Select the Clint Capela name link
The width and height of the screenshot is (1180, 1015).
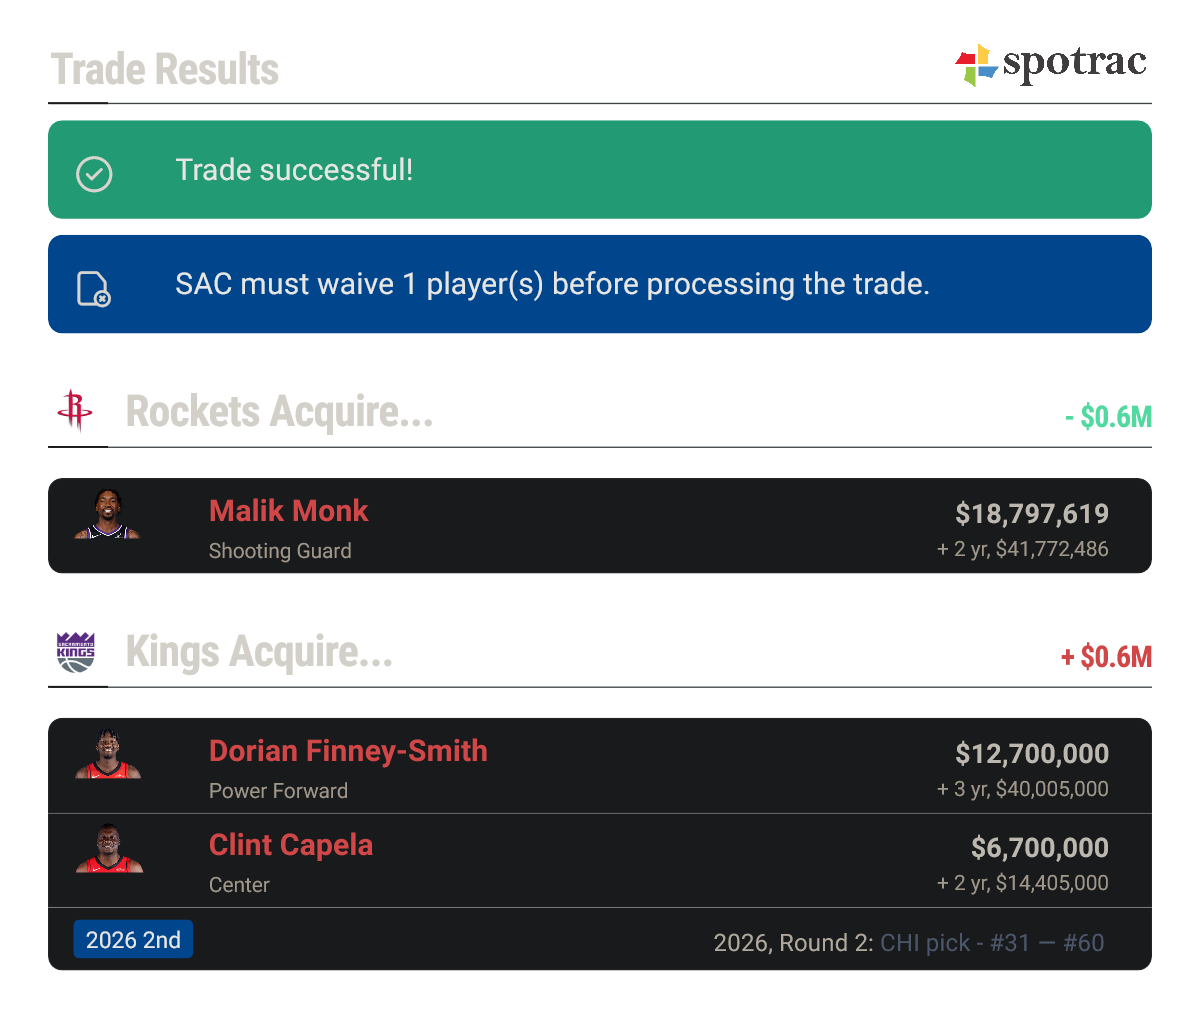click(x=291, y=845)
